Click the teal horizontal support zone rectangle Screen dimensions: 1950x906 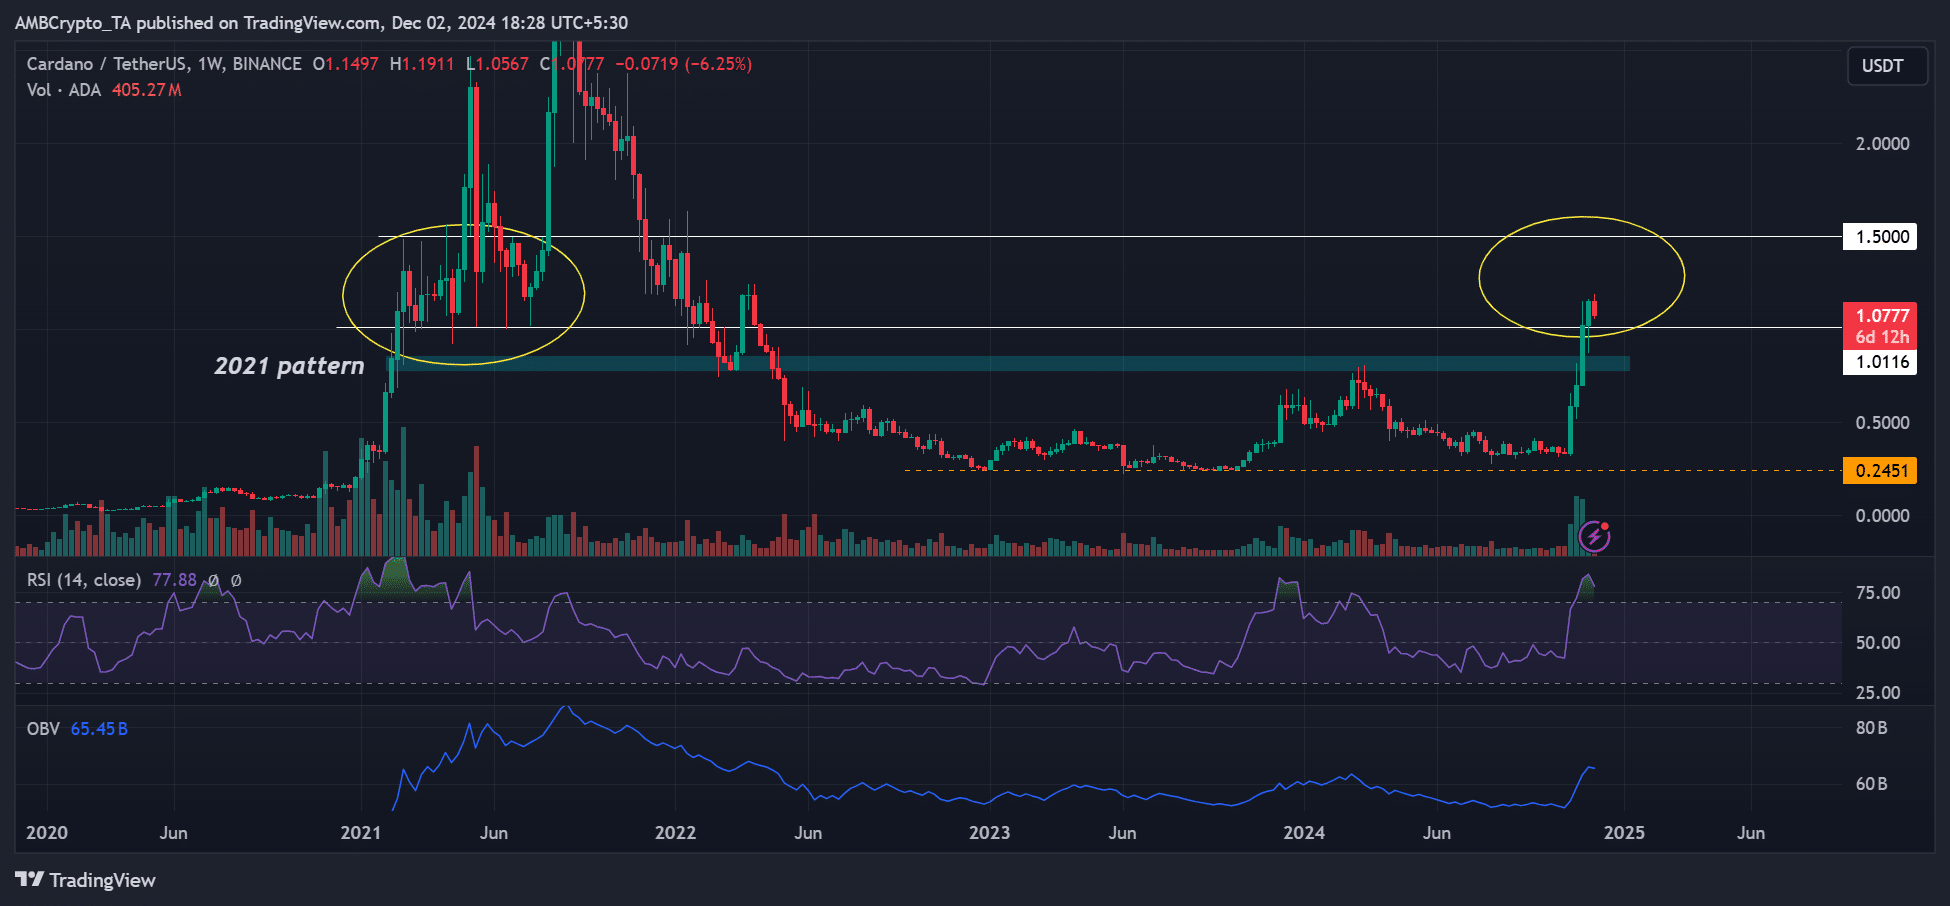tap(1000, 364)
